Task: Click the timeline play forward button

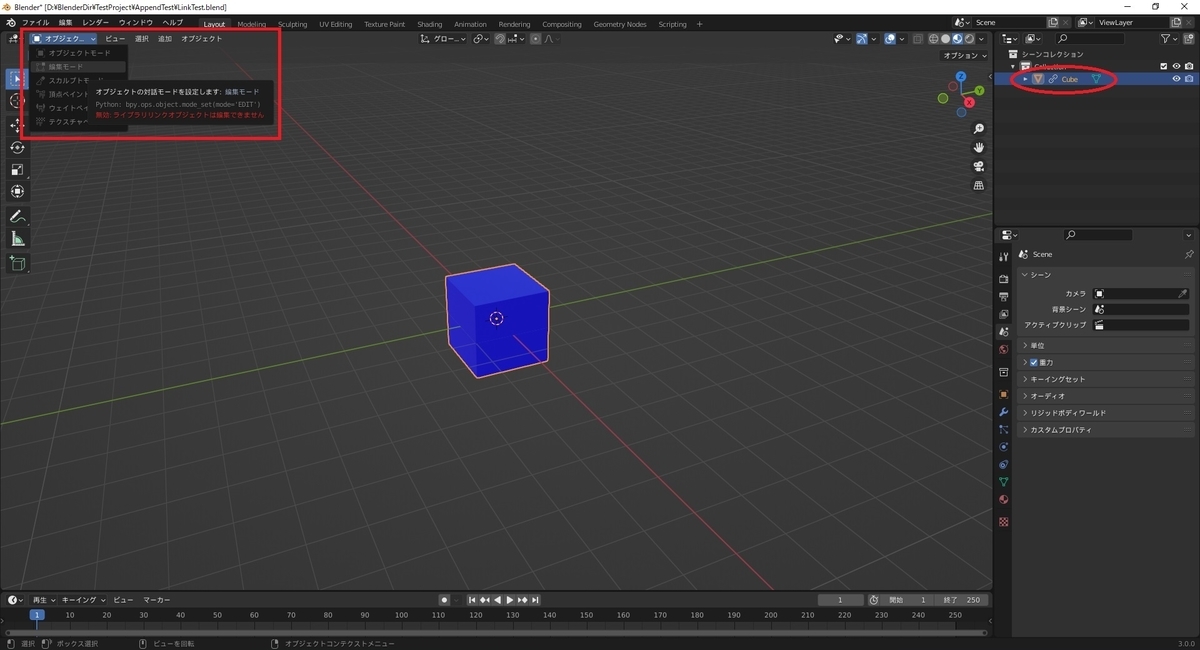Action: pyautogui.click(x=510, y=600)
